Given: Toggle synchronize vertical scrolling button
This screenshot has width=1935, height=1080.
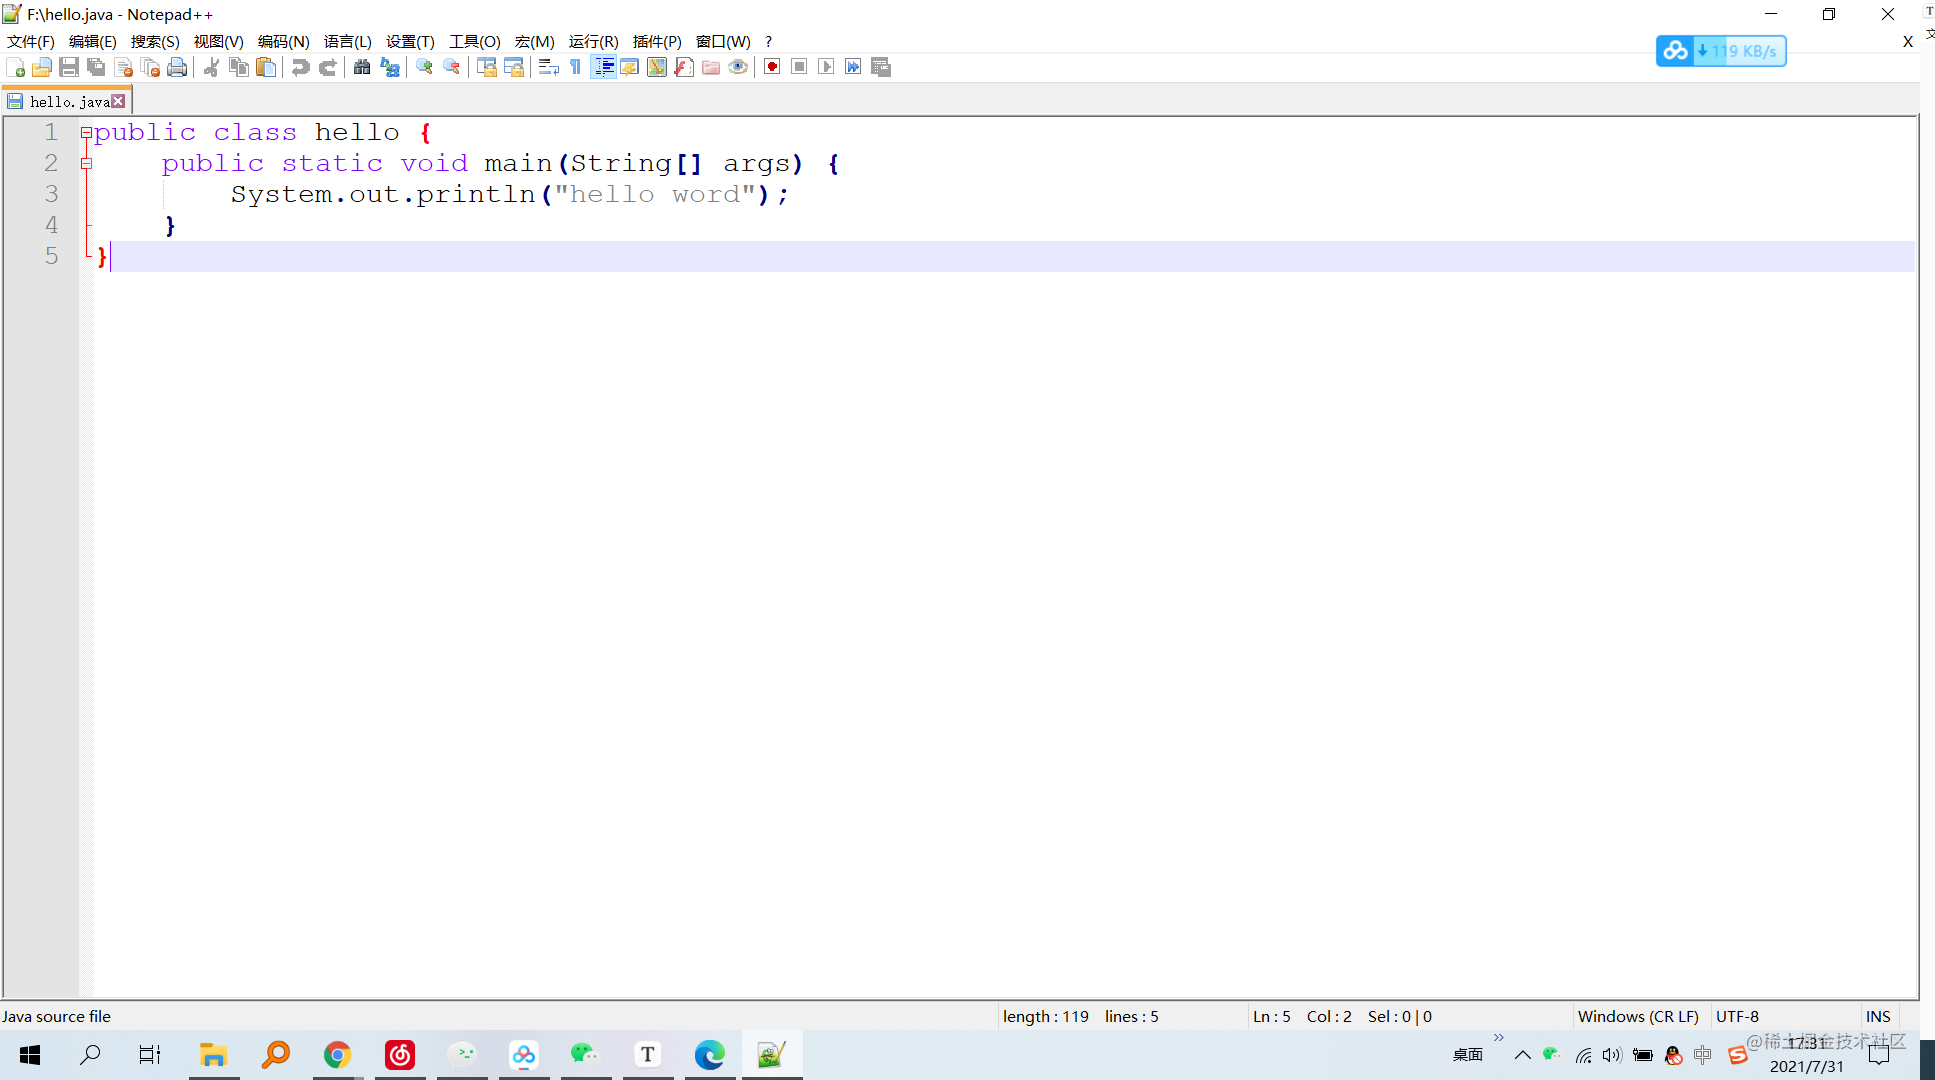Looking at the screenshot, I should pyautogui.click(x=486, y=67).
